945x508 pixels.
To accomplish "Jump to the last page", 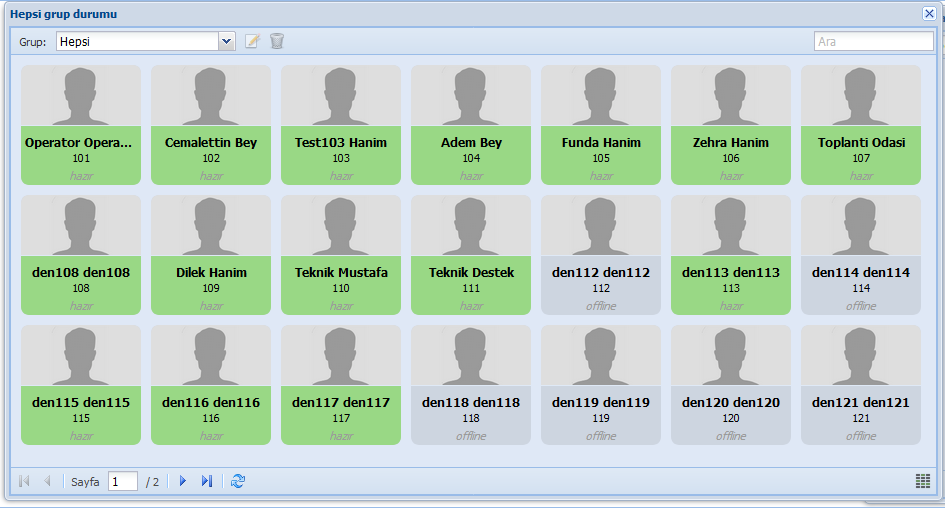I will coord(206,481).
